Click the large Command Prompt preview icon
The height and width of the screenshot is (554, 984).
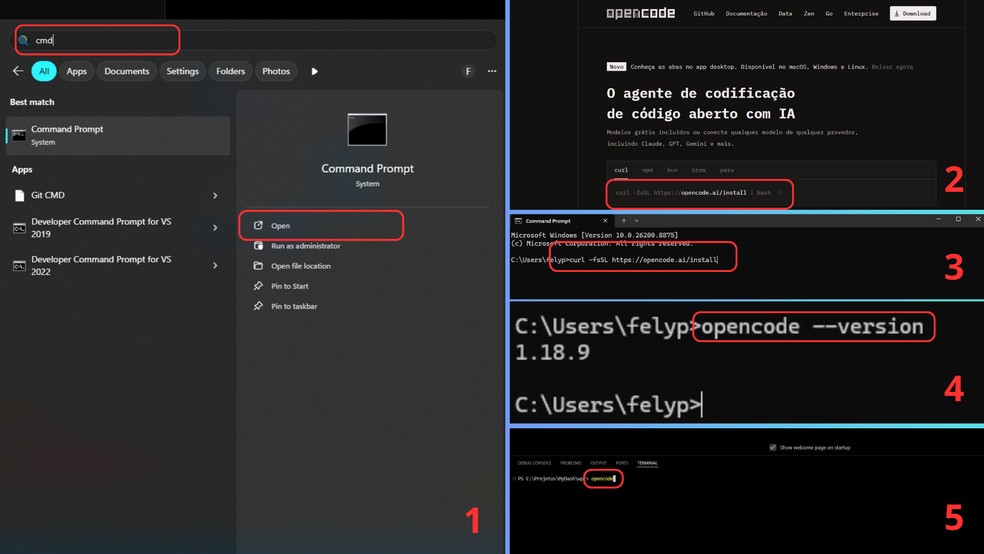(367, 130)
